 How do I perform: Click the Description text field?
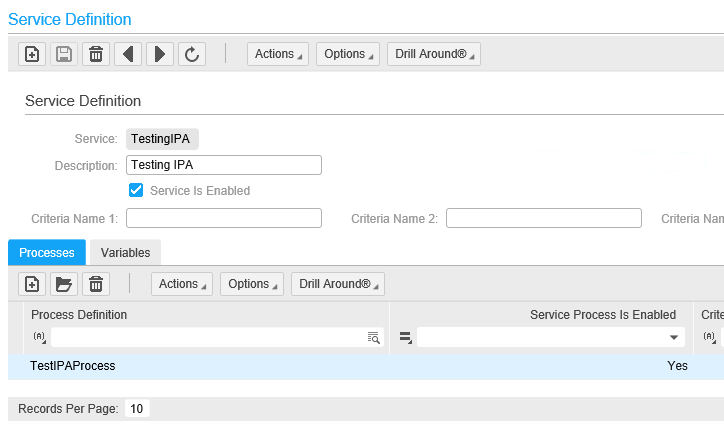click(x=224, y=165)
